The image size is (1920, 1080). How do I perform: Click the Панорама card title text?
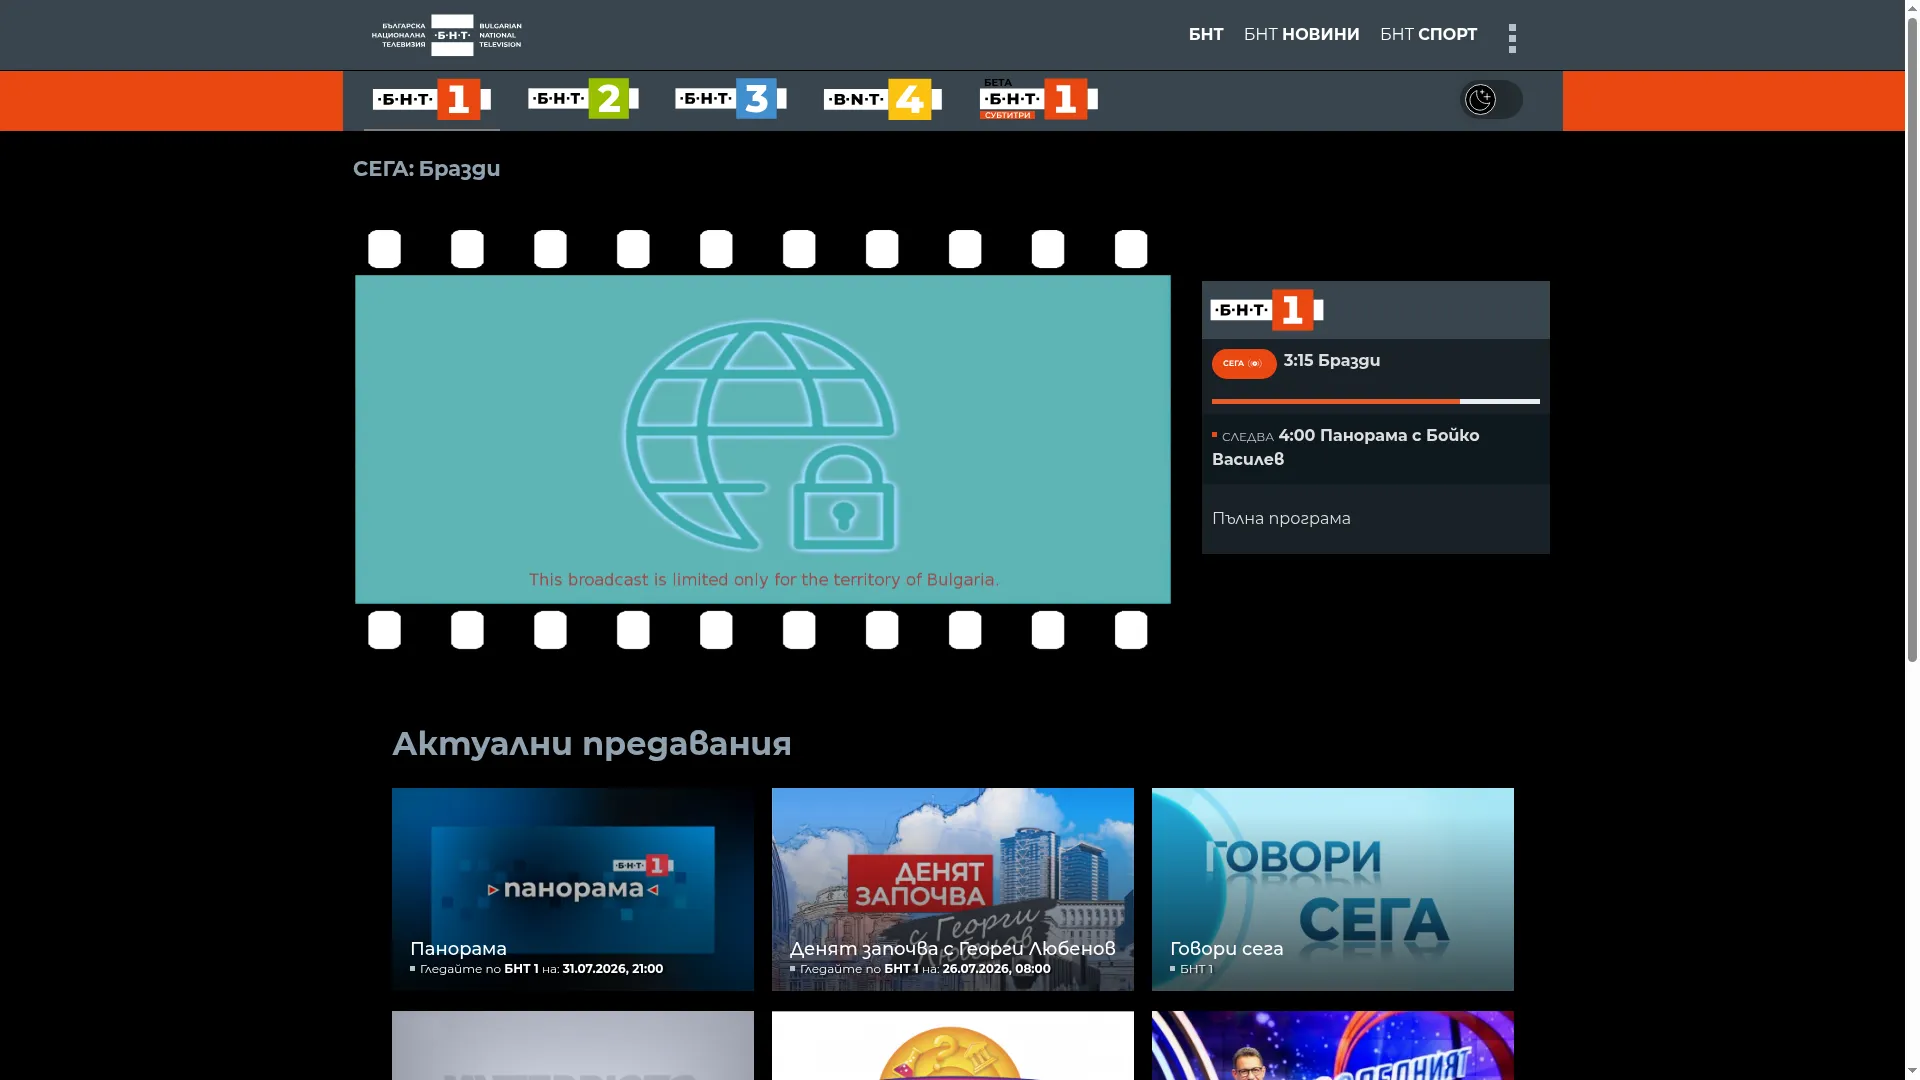pyautogui.click(x=458, y=949)
